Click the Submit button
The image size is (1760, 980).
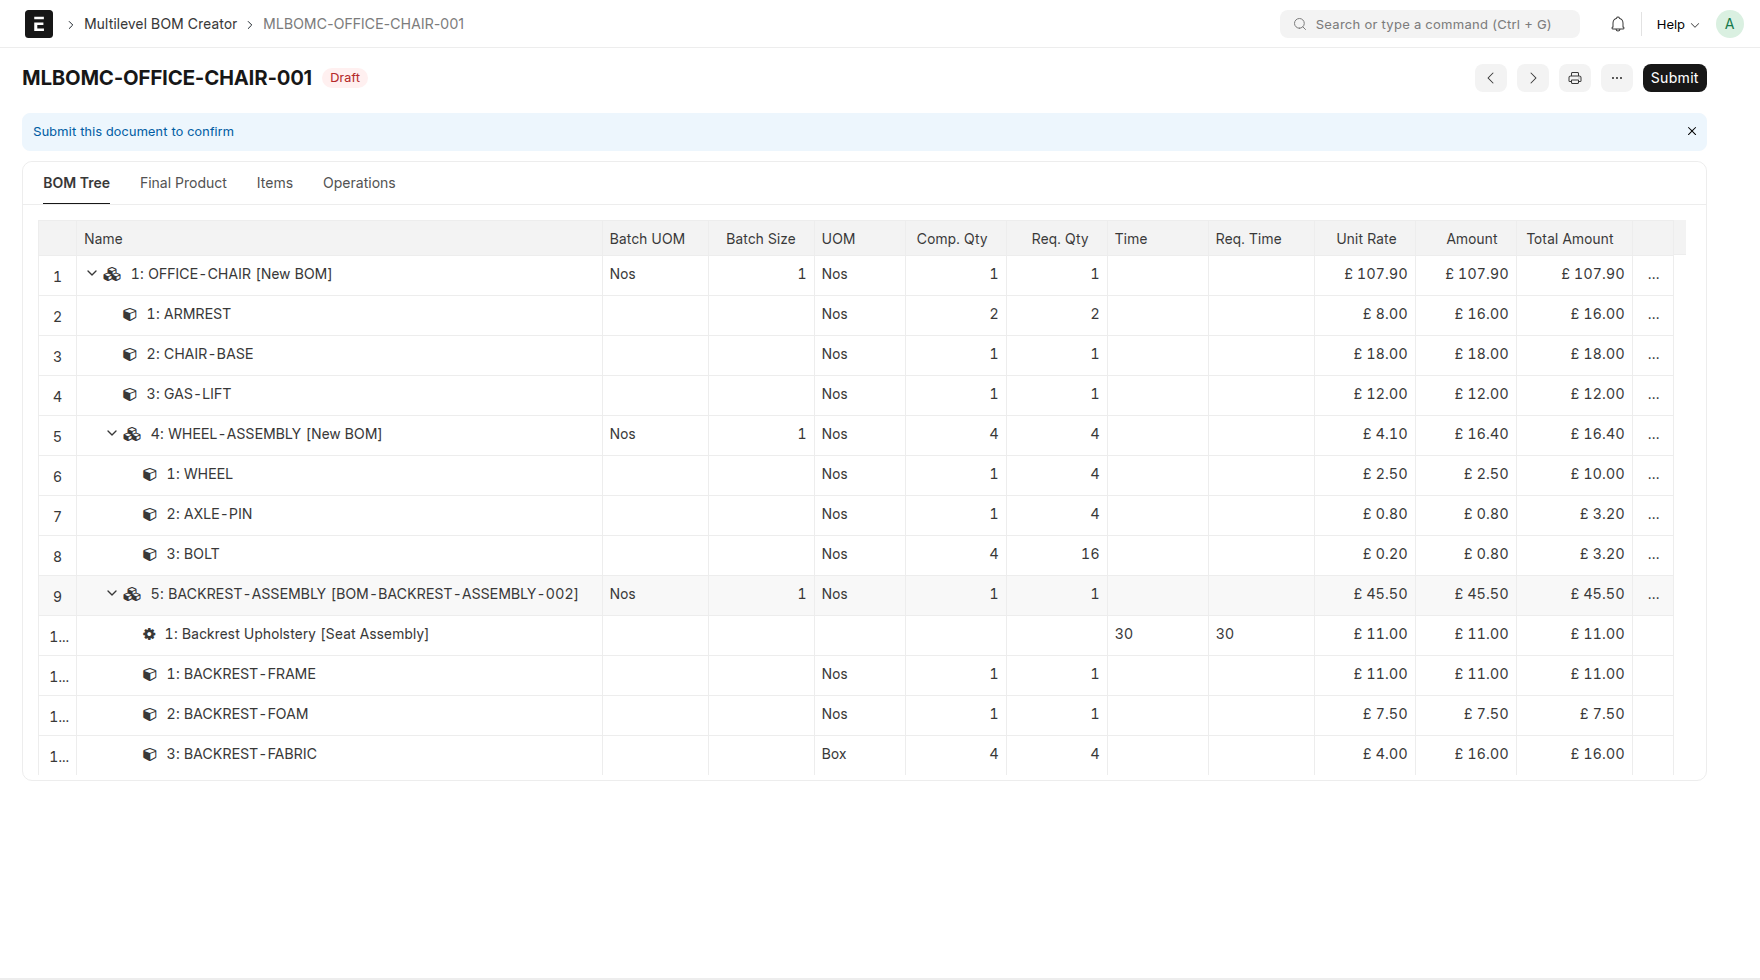(1674, 78)
